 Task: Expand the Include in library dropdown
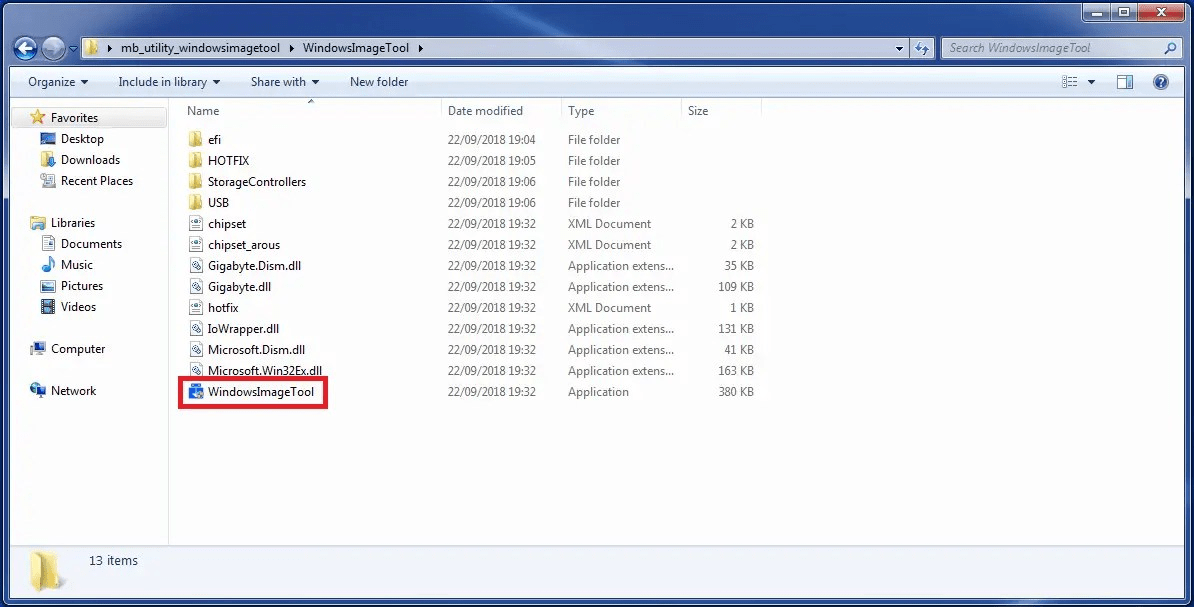tap(169, 82)
